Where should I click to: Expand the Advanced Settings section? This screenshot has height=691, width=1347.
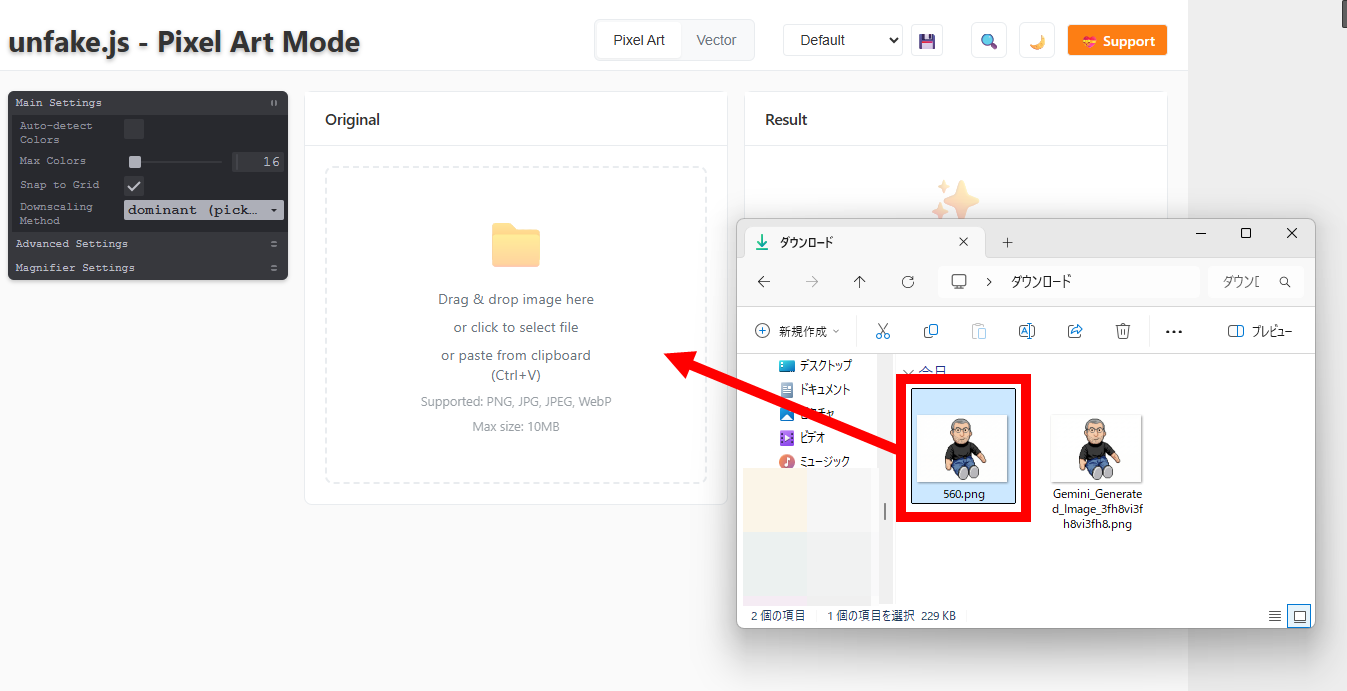point(148,244)
